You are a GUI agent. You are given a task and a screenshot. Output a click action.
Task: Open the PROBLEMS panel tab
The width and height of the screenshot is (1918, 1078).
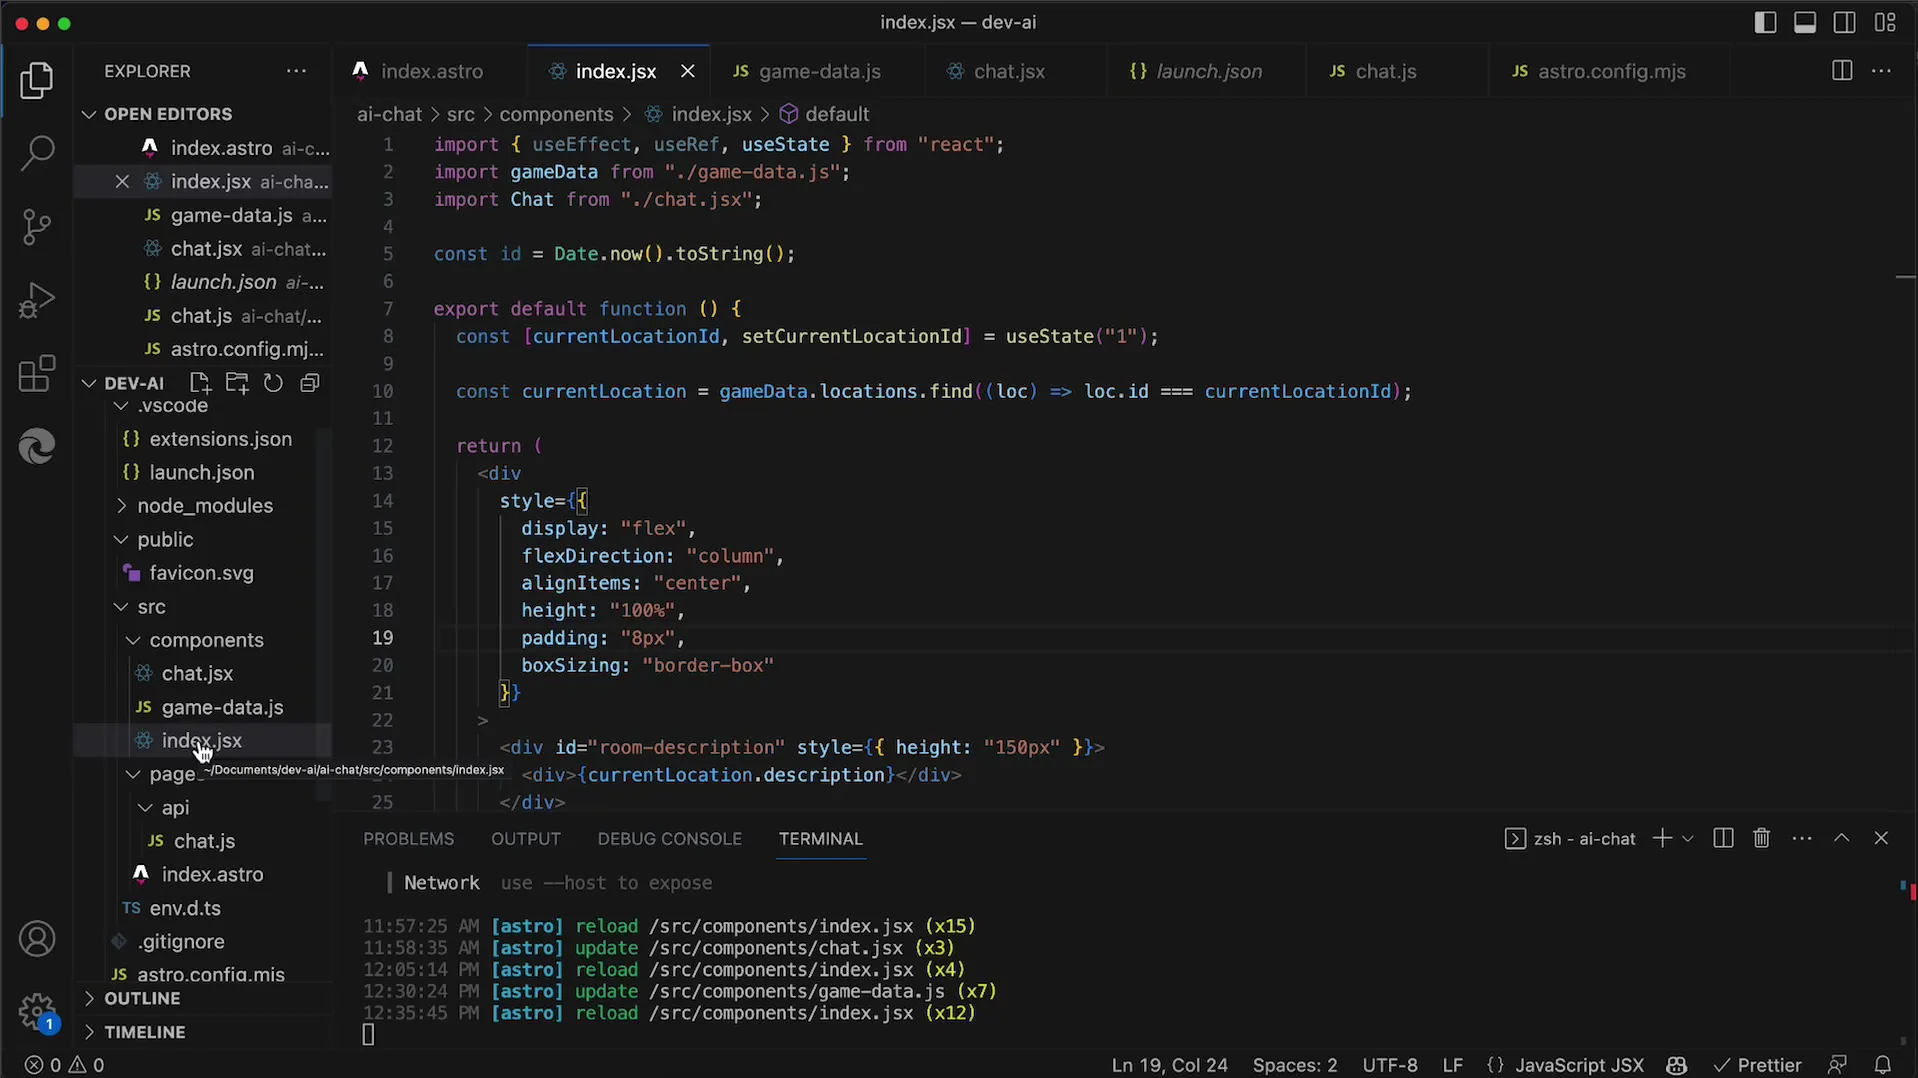click(408, 839)
